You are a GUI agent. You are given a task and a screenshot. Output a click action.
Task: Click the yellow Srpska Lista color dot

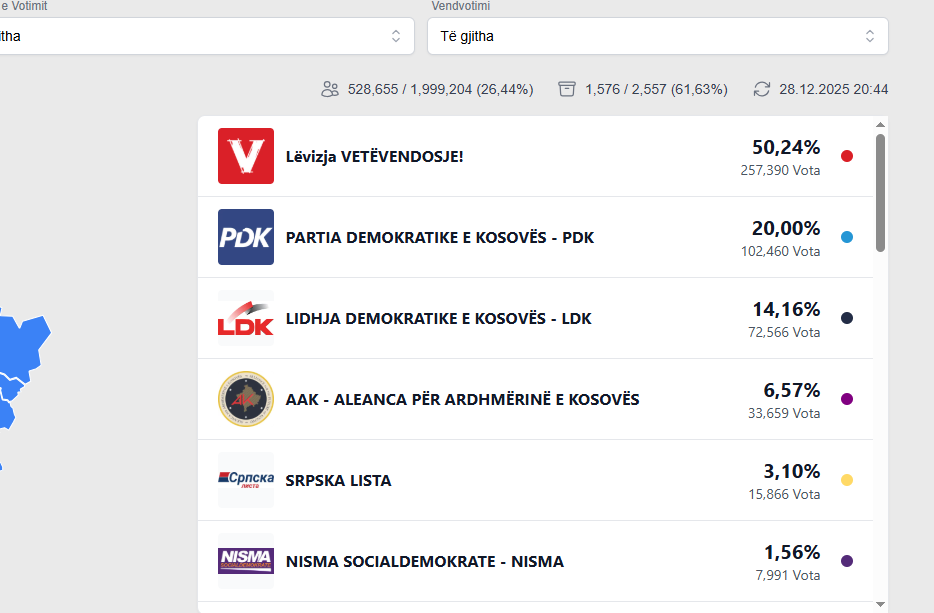[847, 480]
